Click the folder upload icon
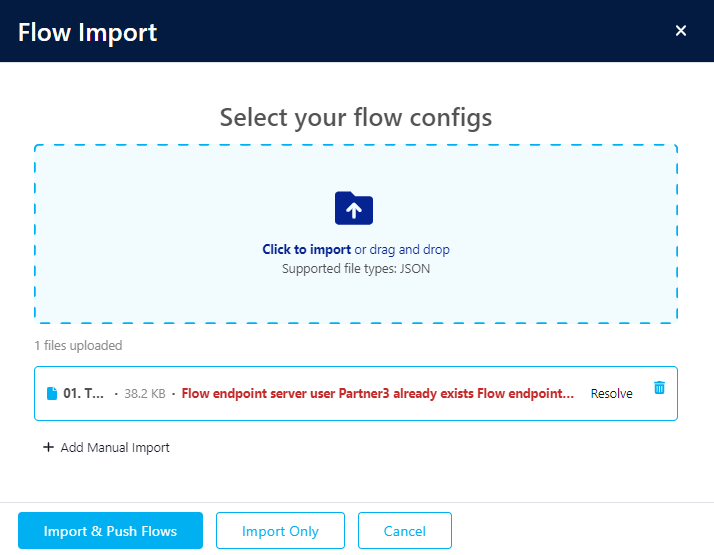 pyautogui.click(x=353, y=208)
